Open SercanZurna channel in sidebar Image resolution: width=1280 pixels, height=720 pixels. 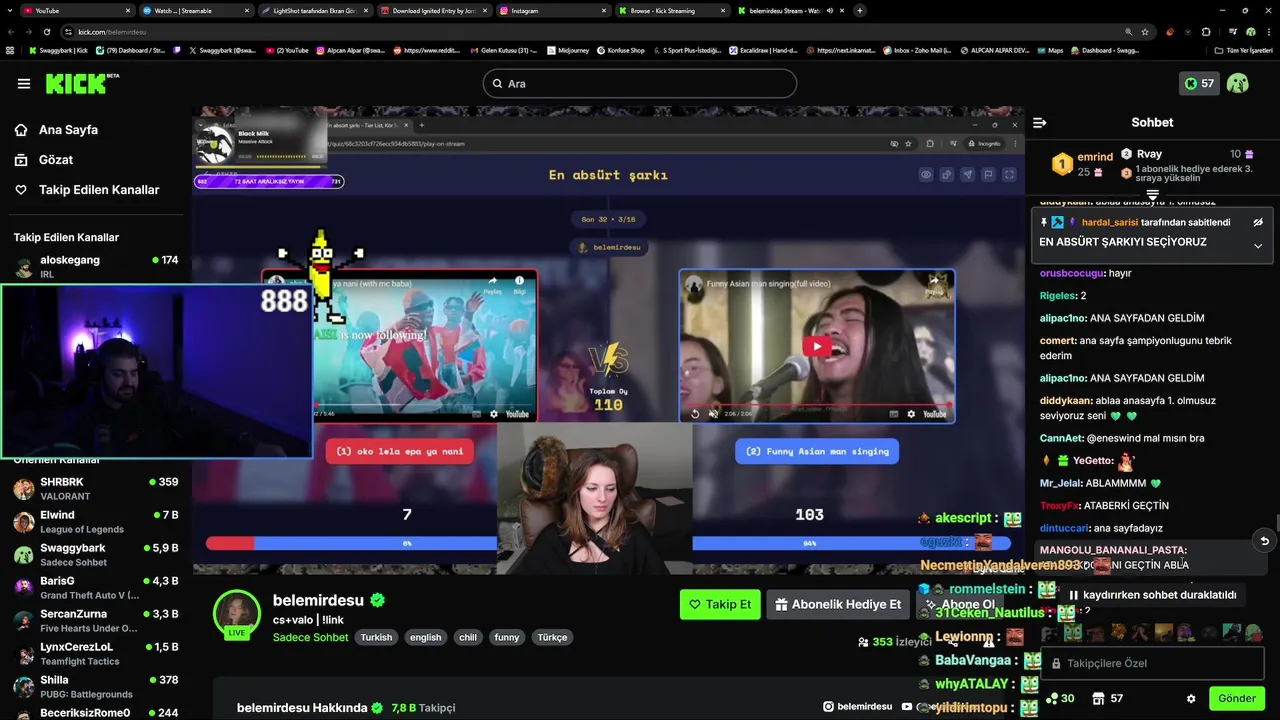(x=96, y=621)
